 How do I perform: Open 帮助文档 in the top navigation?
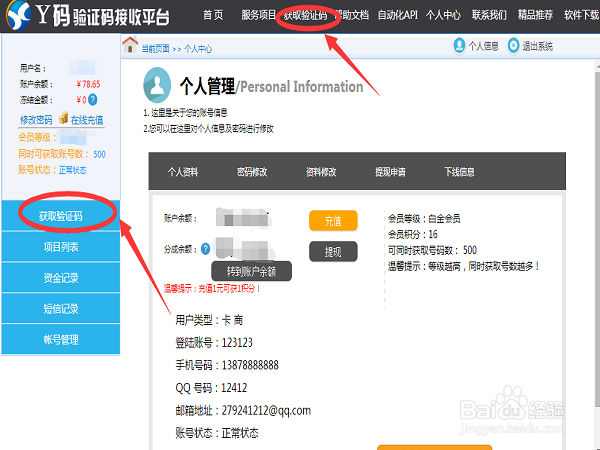pos(352,15)
